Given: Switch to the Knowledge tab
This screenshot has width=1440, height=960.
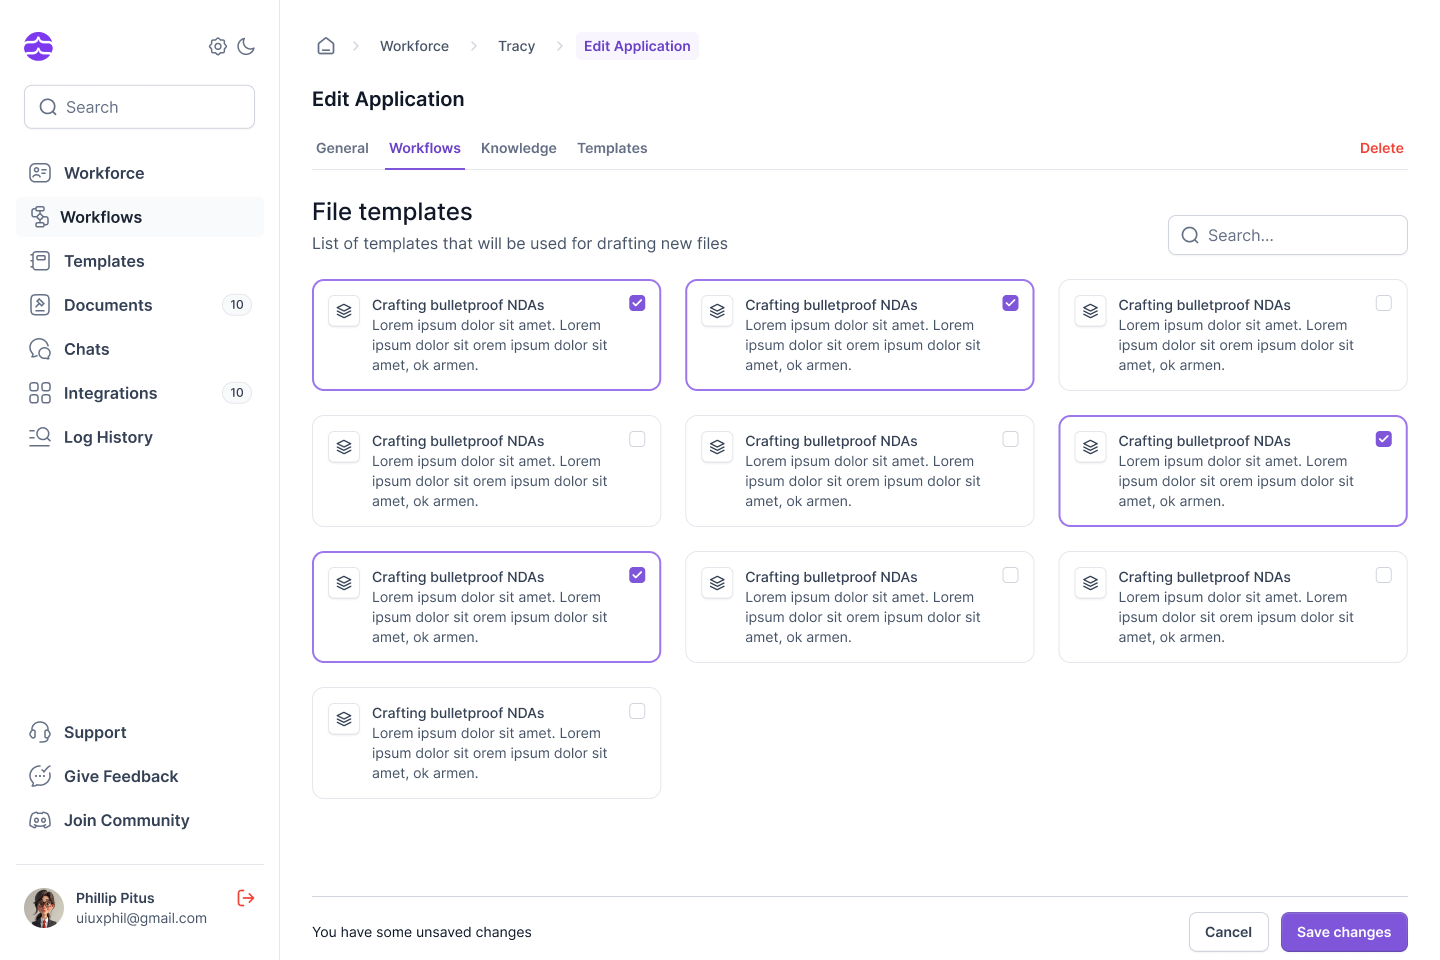Looking at the screenshot, I should 518,148.
